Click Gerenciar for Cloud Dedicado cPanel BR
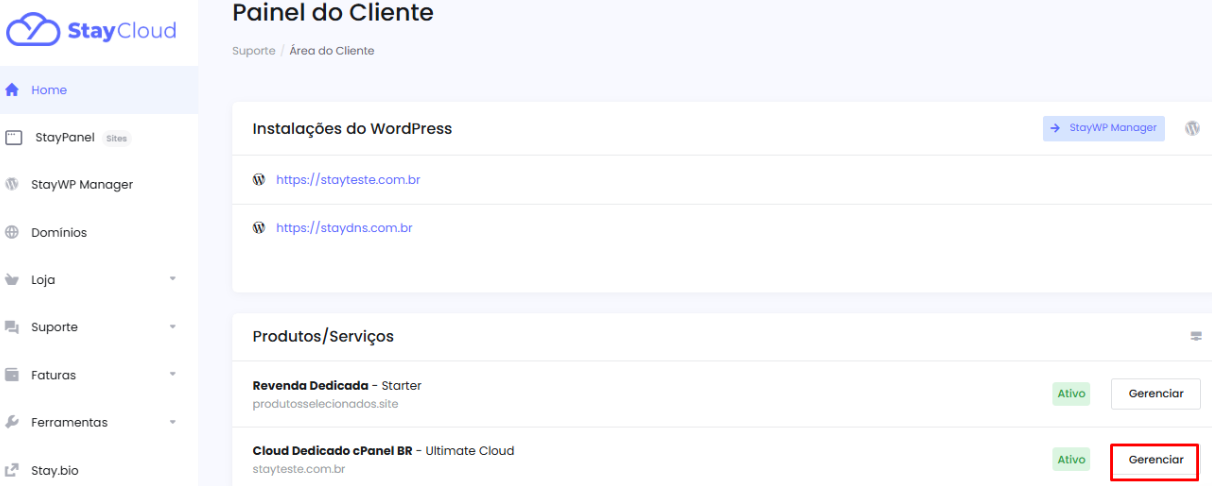Image resolution: width=1212 pixels, height=486 pixels. (1155, 460)
